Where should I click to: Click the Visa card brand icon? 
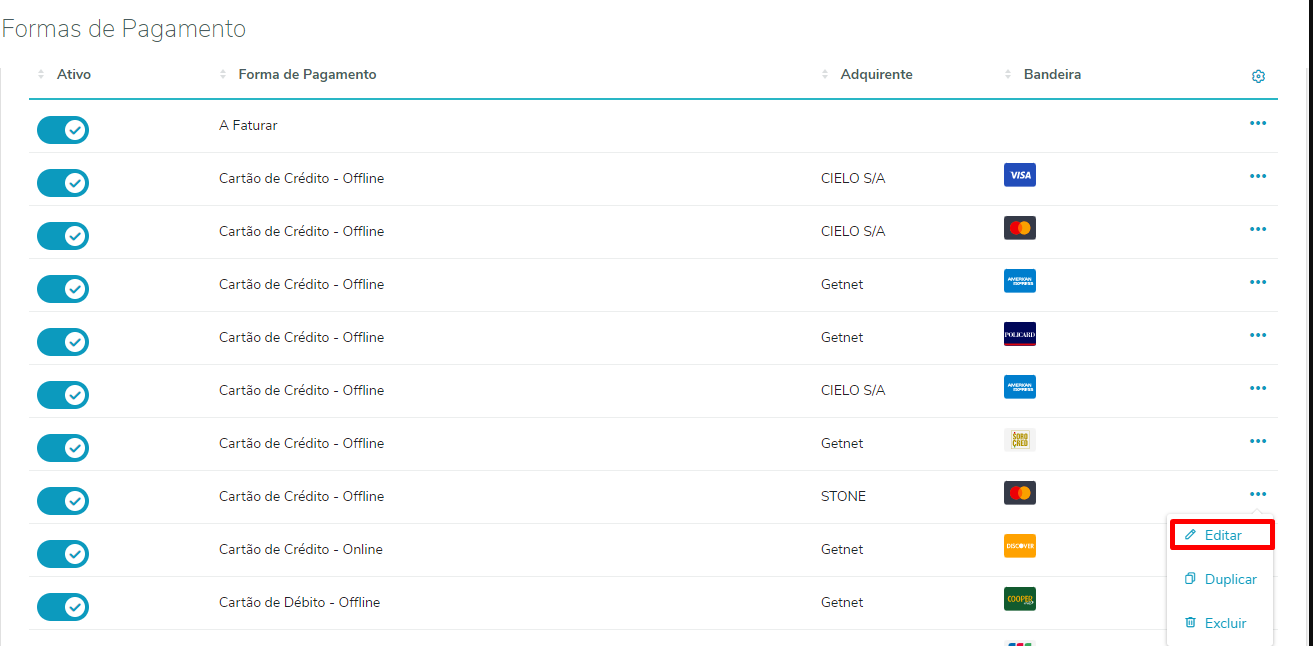point(1020,175)
